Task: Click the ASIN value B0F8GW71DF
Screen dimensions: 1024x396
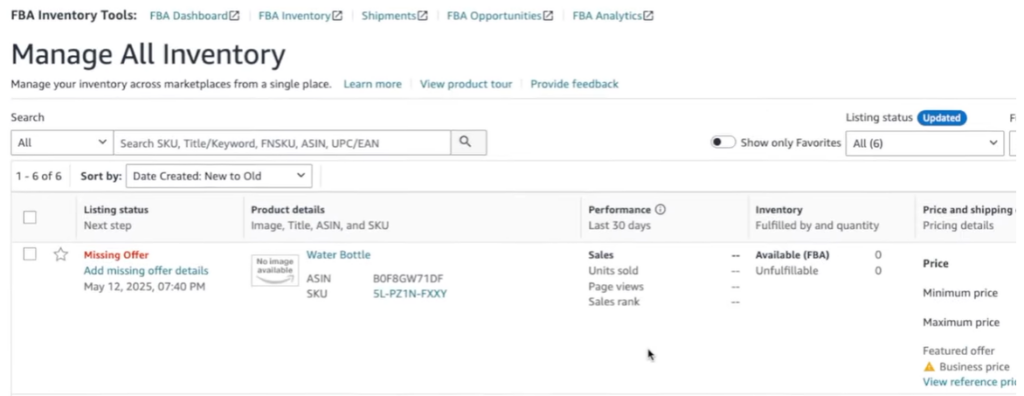Action: pyautogui.click(x=408, y=279)
